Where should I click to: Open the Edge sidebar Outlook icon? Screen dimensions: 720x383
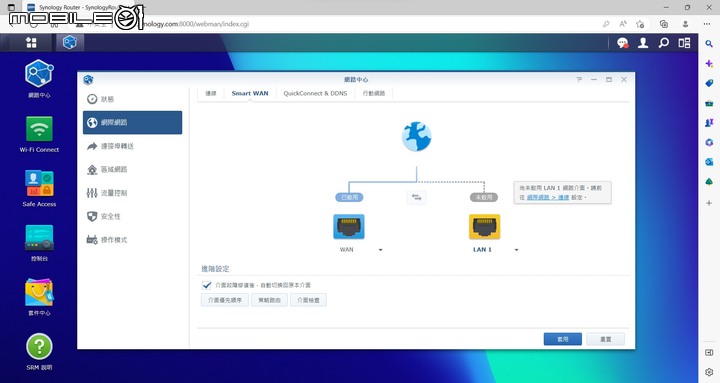coord(709,162)
